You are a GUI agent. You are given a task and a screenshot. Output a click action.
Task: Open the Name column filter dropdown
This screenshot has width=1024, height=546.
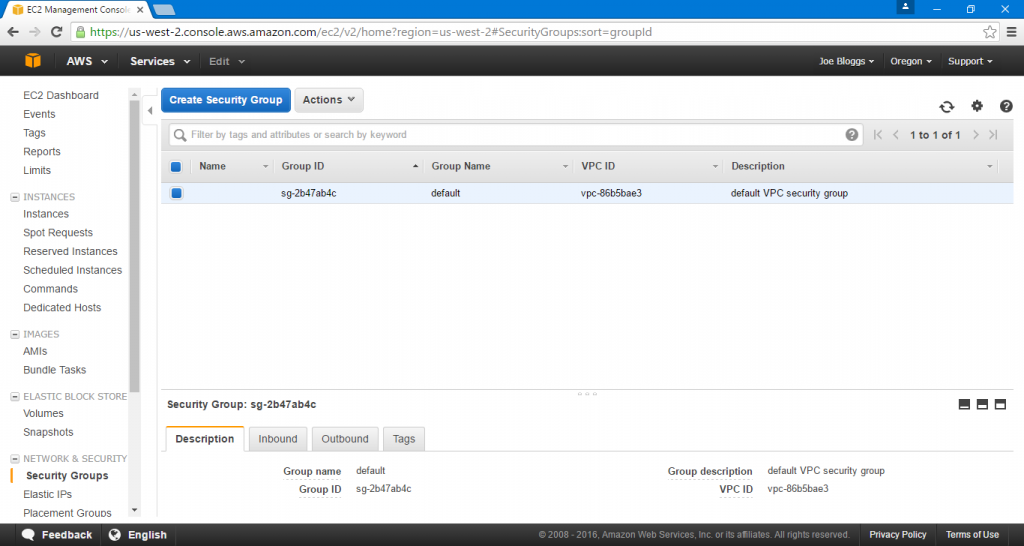point(265,167)
